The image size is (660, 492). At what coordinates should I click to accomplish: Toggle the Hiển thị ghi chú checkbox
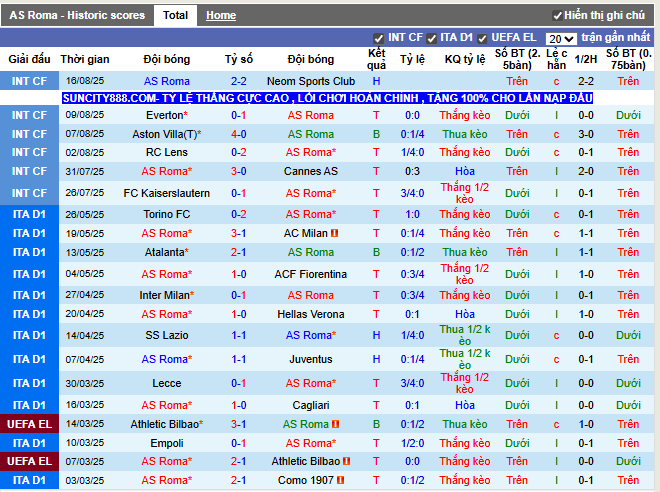click(x=557, y=16)
